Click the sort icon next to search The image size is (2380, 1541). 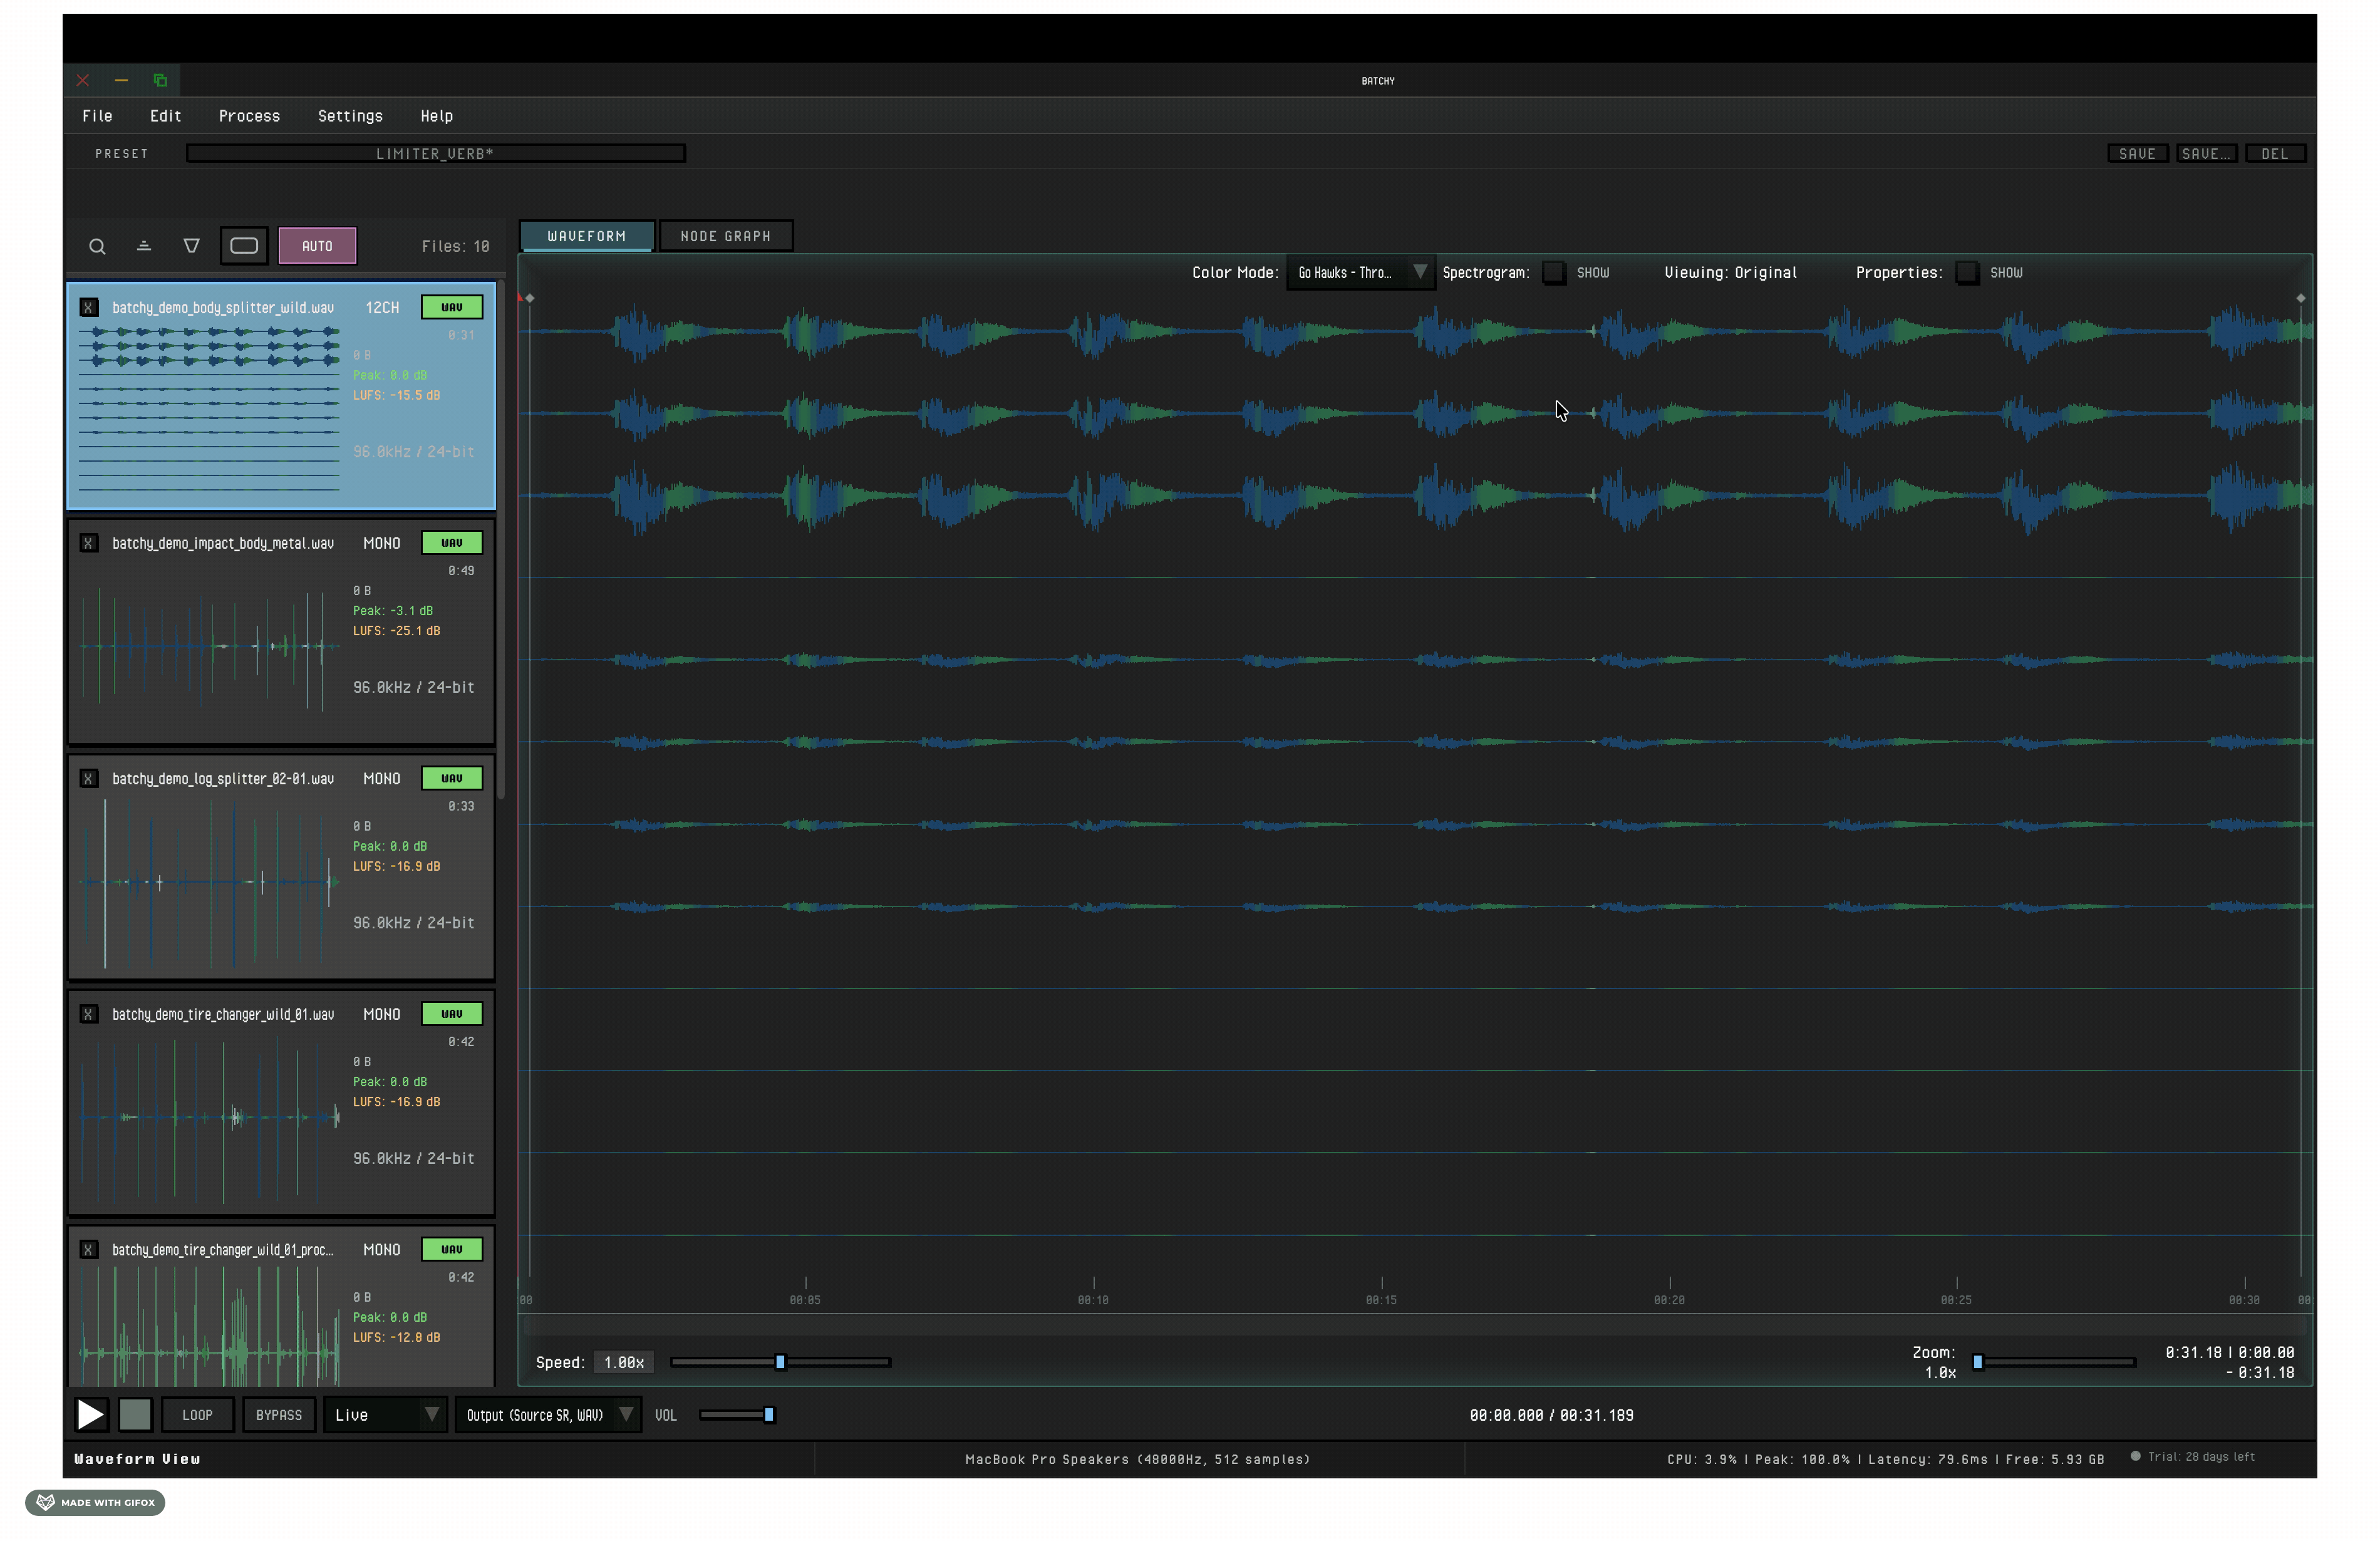tap(143, 246)
